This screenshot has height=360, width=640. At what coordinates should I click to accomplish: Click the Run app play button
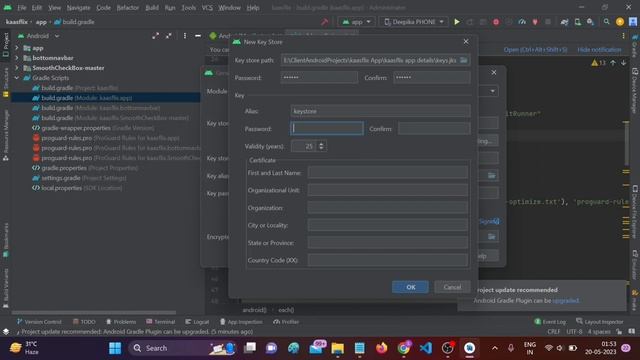point(457,22)
